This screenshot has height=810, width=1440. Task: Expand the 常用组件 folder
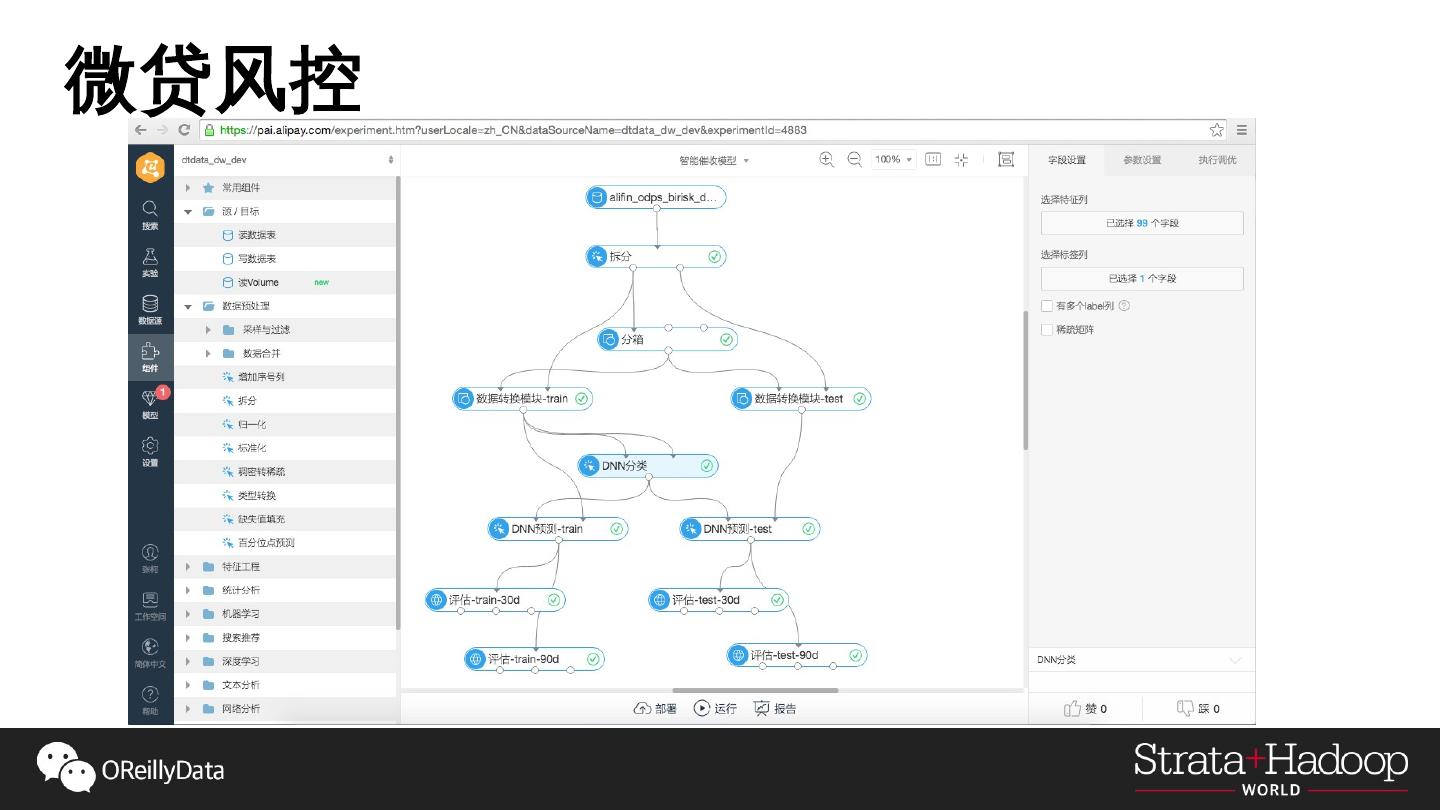188,188
